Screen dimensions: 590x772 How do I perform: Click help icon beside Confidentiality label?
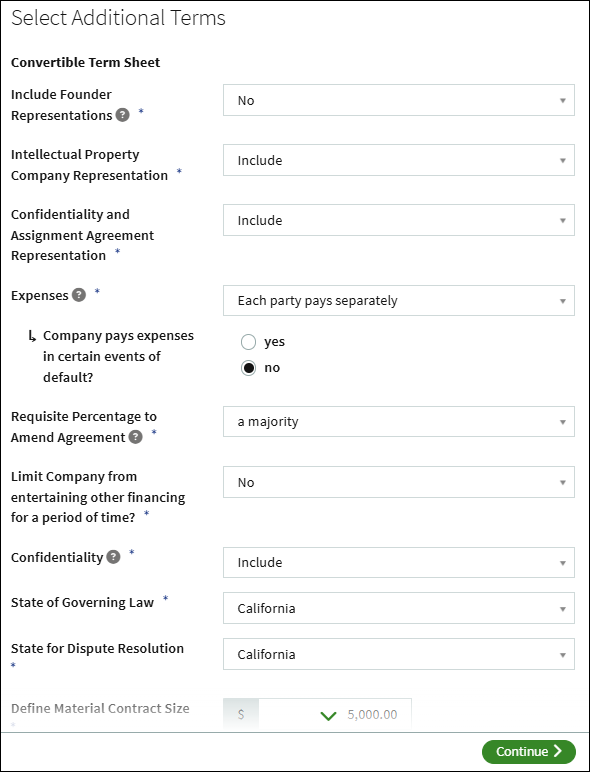[x=113, y=557]
